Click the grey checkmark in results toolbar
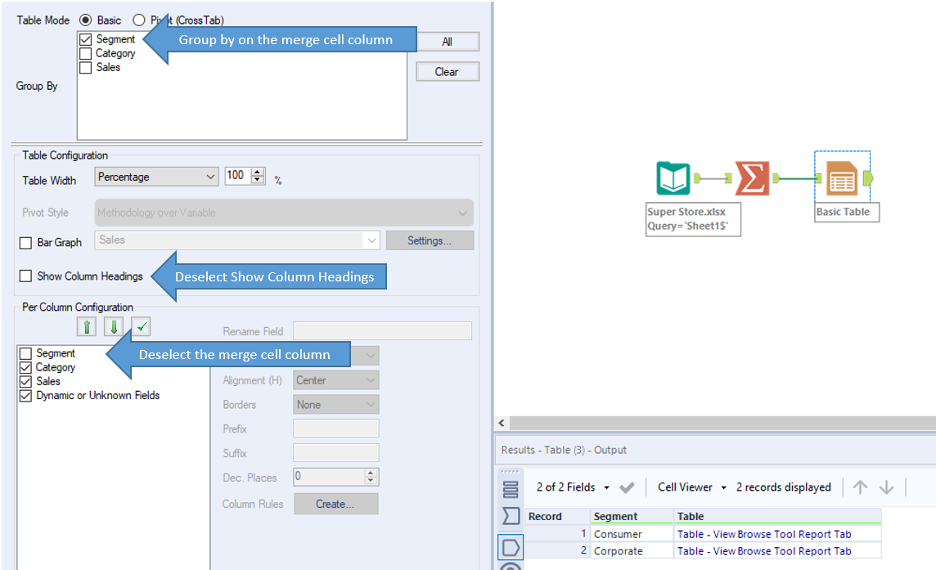936x570 pixels. (627, 488)
